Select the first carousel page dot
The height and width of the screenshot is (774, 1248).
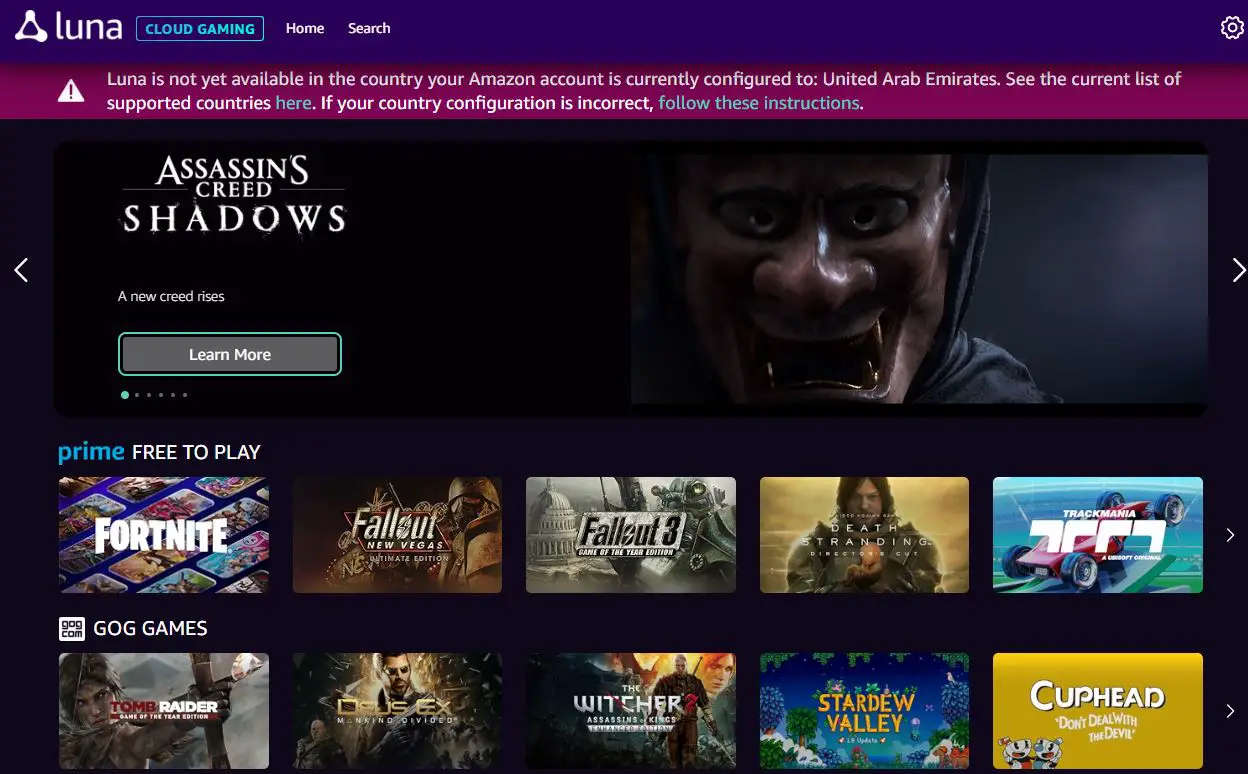(124, 394)
